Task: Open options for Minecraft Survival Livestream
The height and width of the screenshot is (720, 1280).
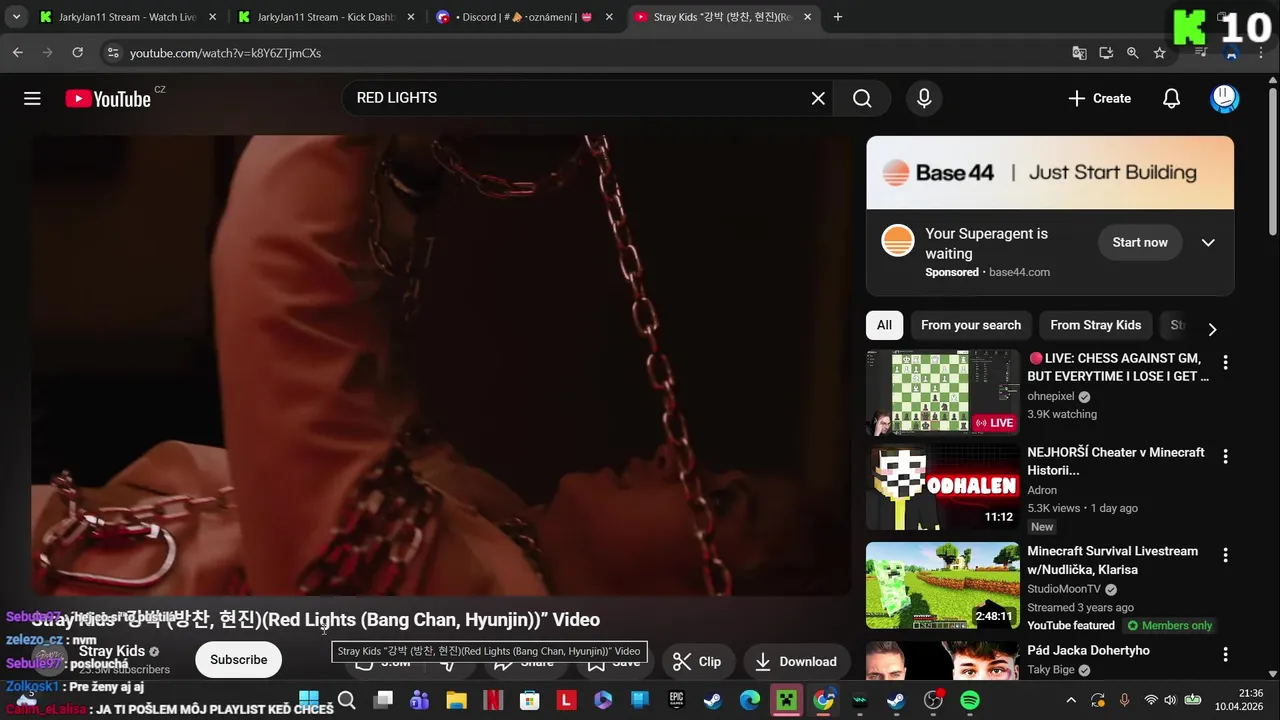Action: (1226, 555)
